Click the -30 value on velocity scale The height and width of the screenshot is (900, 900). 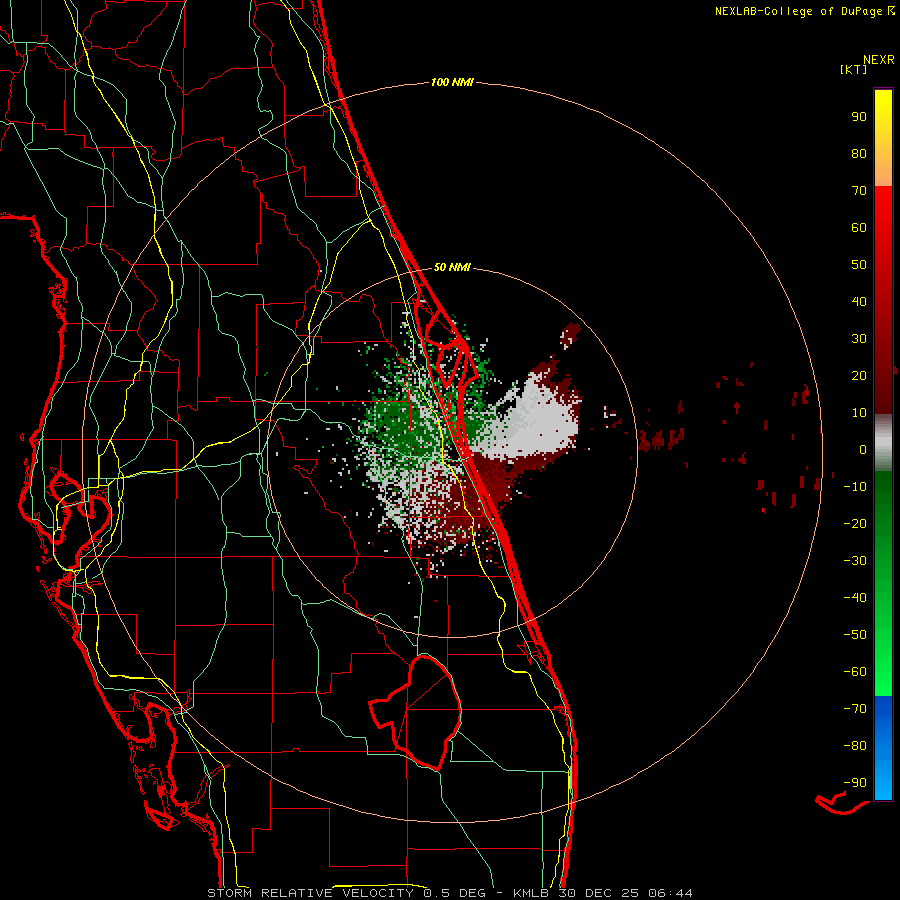tap(855, 561)
